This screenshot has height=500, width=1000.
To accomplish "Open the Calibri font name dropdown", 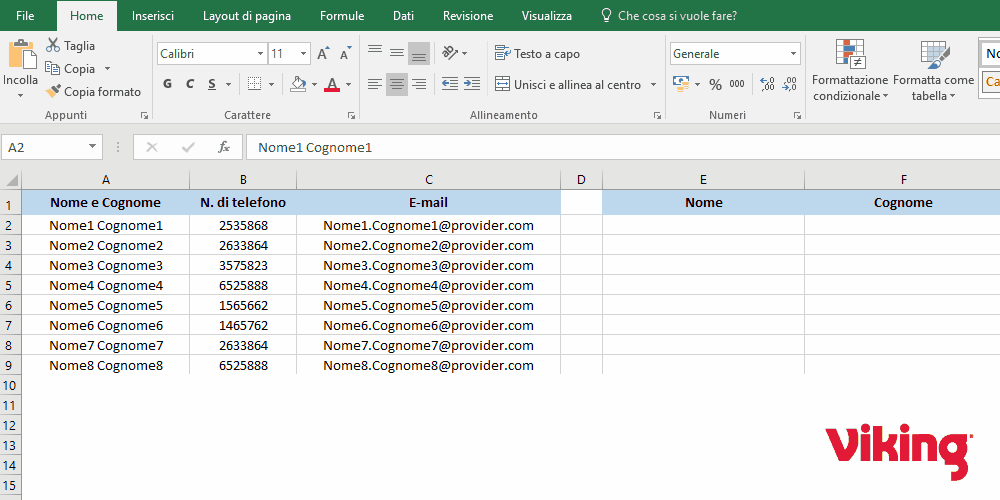I will click(x=261, y=54).
